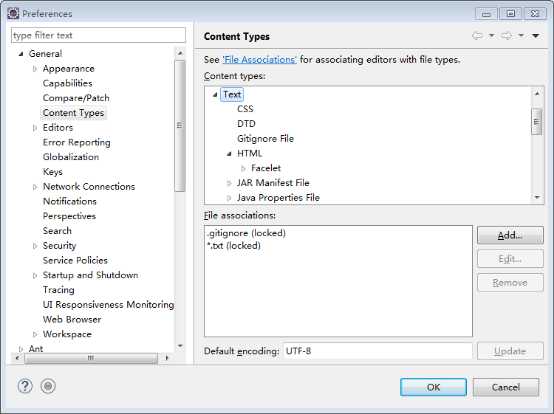Focus the type filter text field
Image resolution: width=554 pixels, height=414 pixels.
(x=98, y=35)
